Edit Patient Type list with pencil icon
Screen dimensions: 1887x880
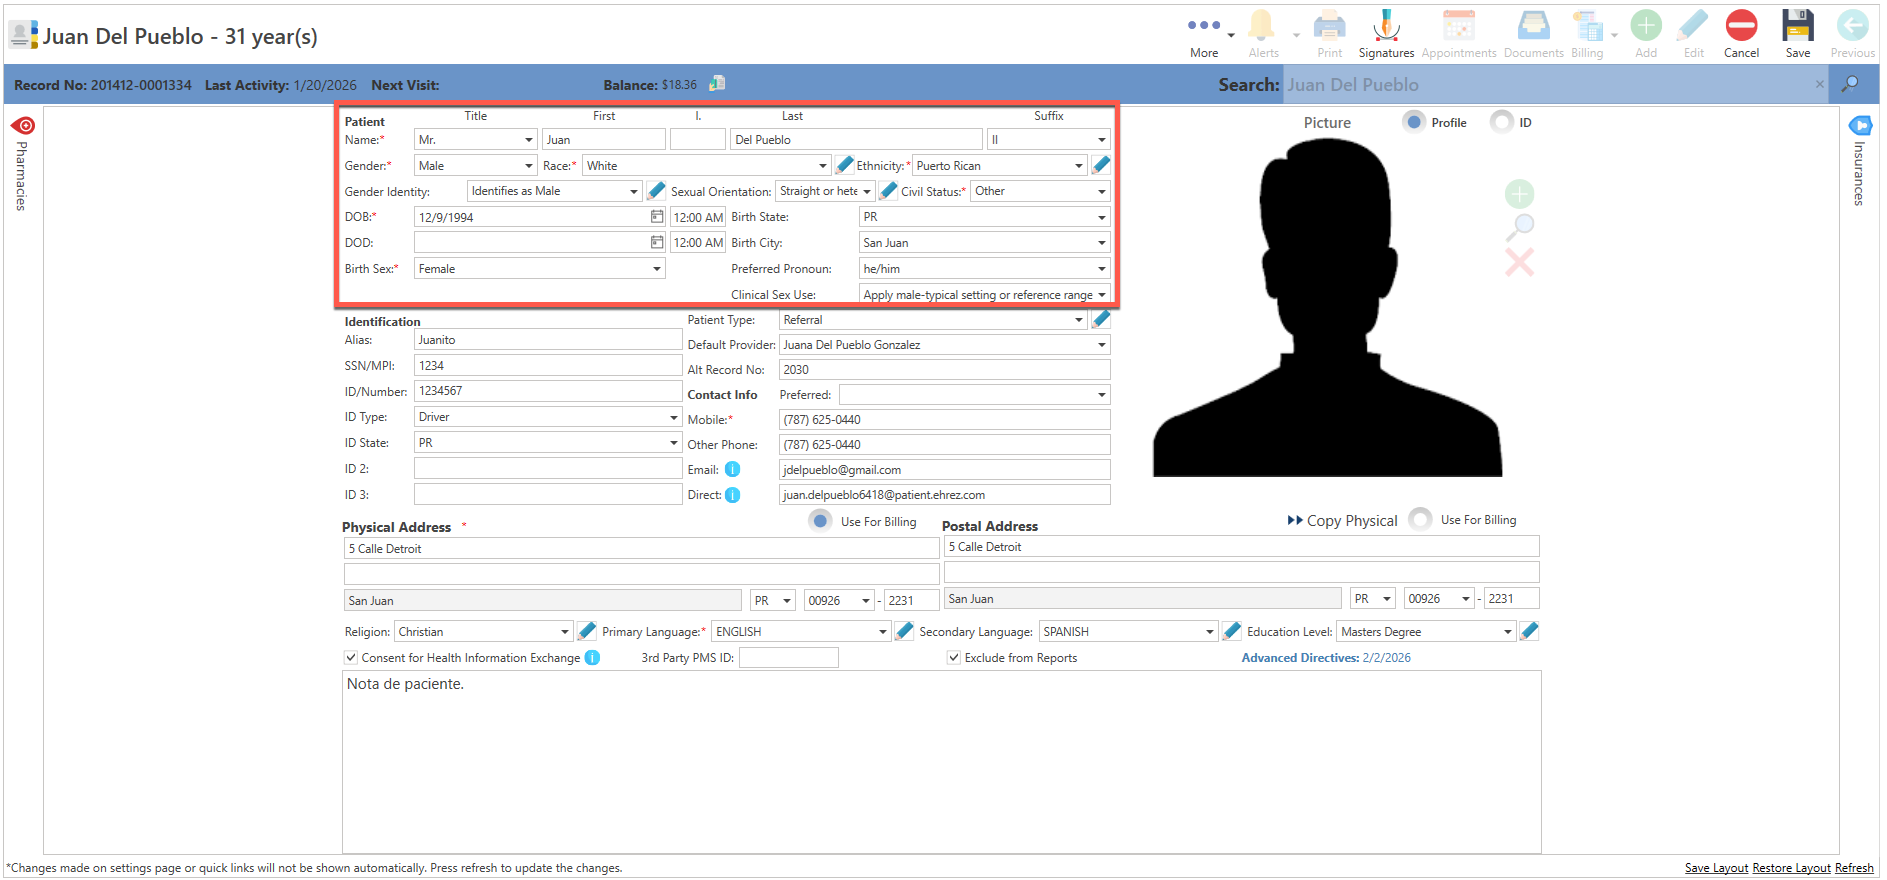click(x=1101, y=319)
